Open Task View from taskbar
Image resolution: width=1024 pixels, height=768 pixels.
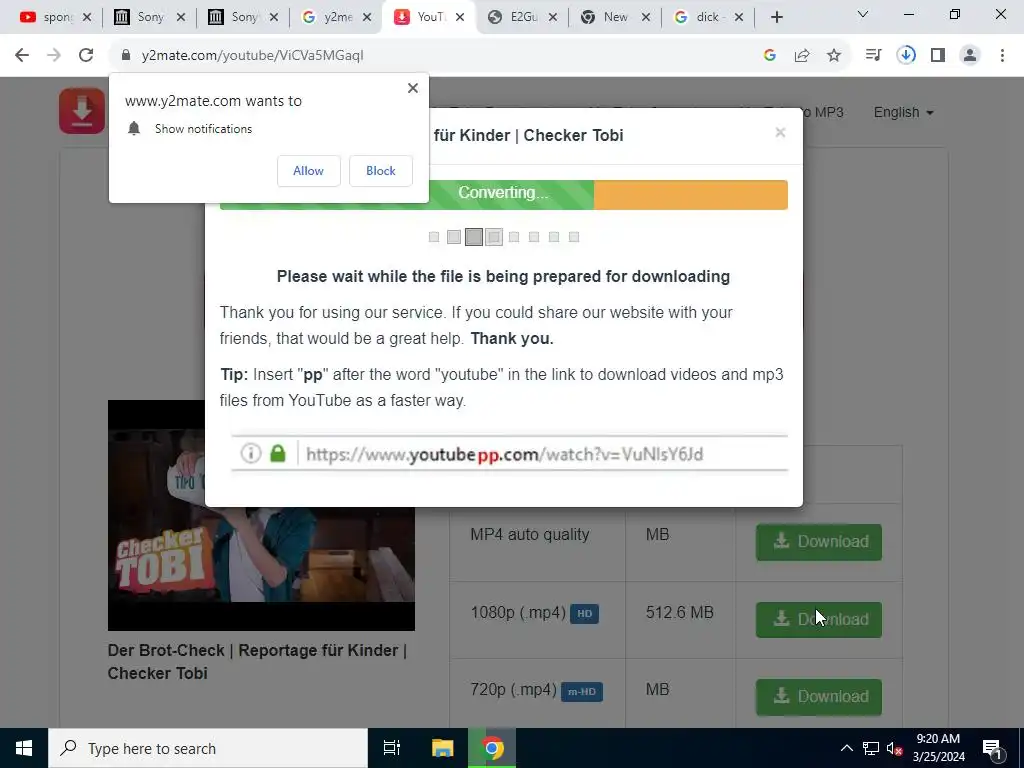[392, 748]
